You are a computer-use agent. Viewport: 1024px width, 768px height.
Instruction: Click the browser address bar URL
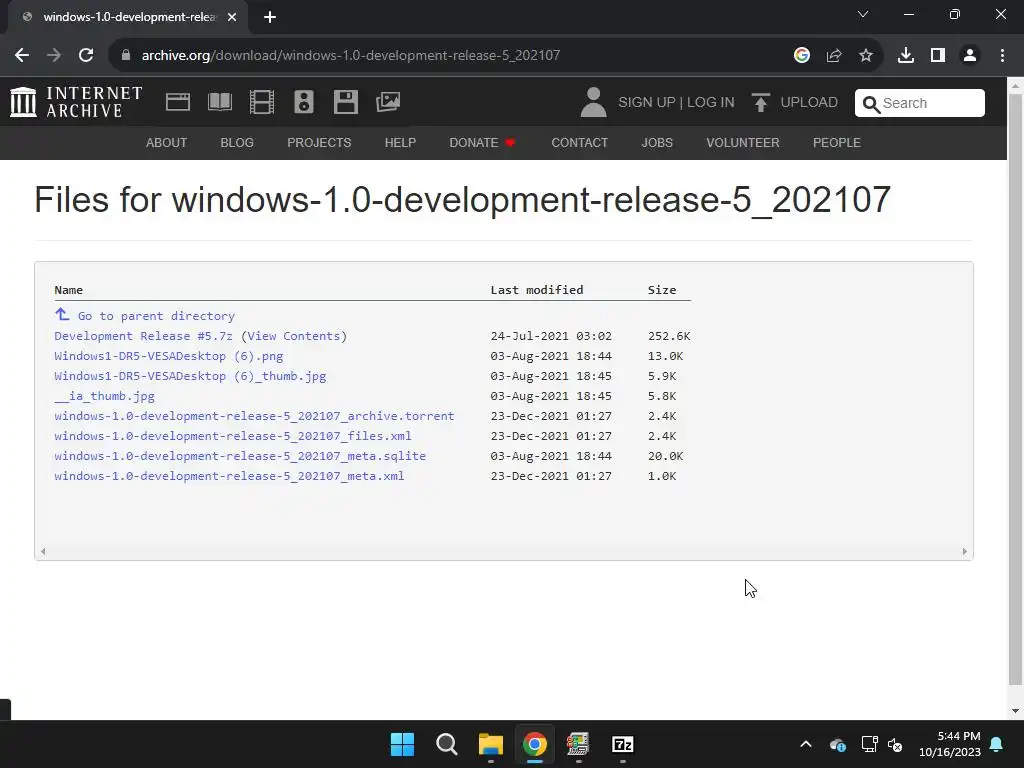pos(351,56)
